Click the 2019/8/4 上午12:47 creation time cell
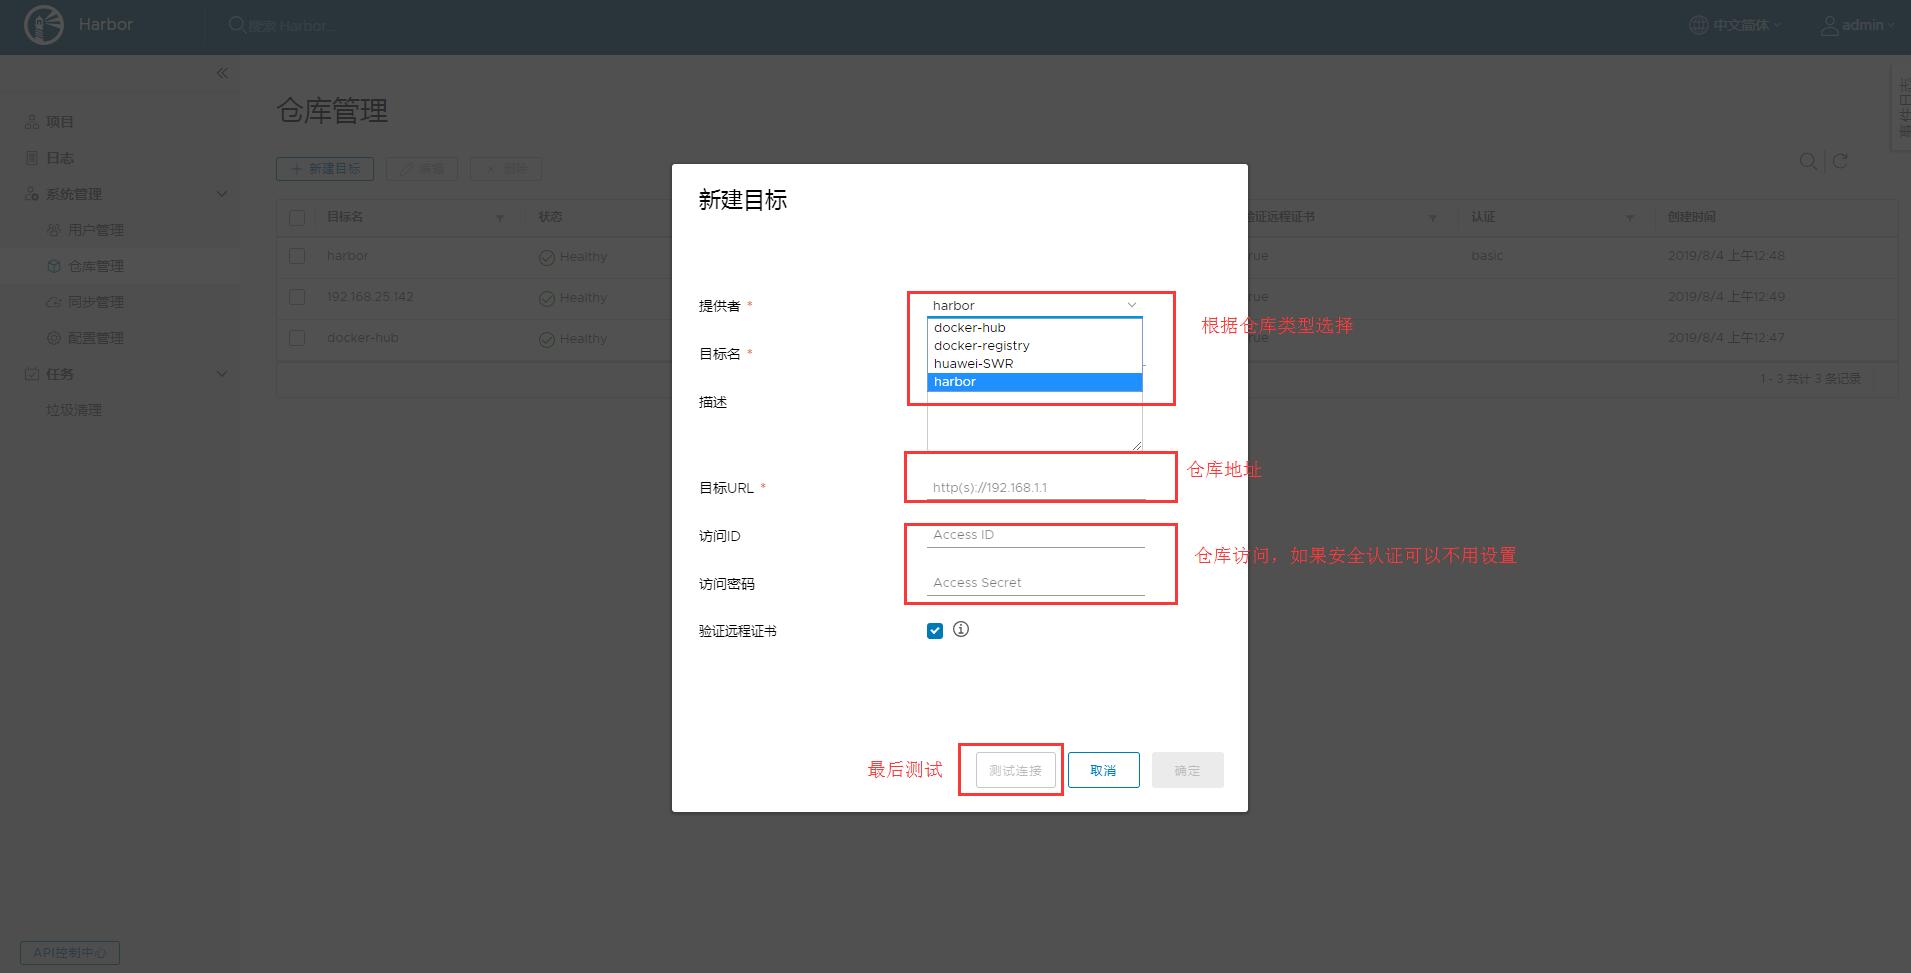This screenshot has height=973, width=1911. pos(1726,338)
